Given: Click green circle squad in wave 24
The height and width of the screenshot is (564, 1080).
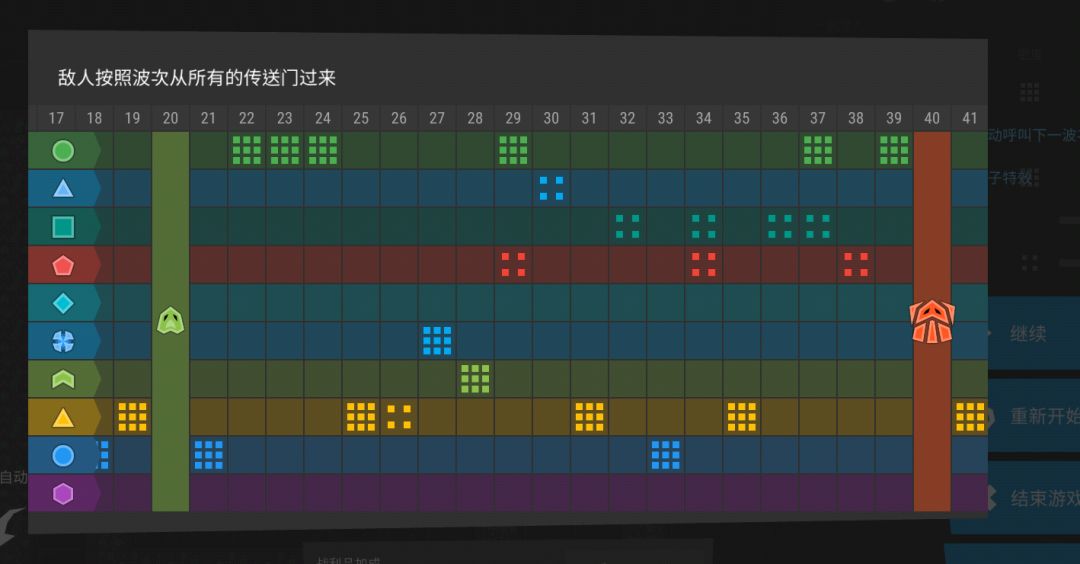Looking at the screenshot, I should coord(323,150).
